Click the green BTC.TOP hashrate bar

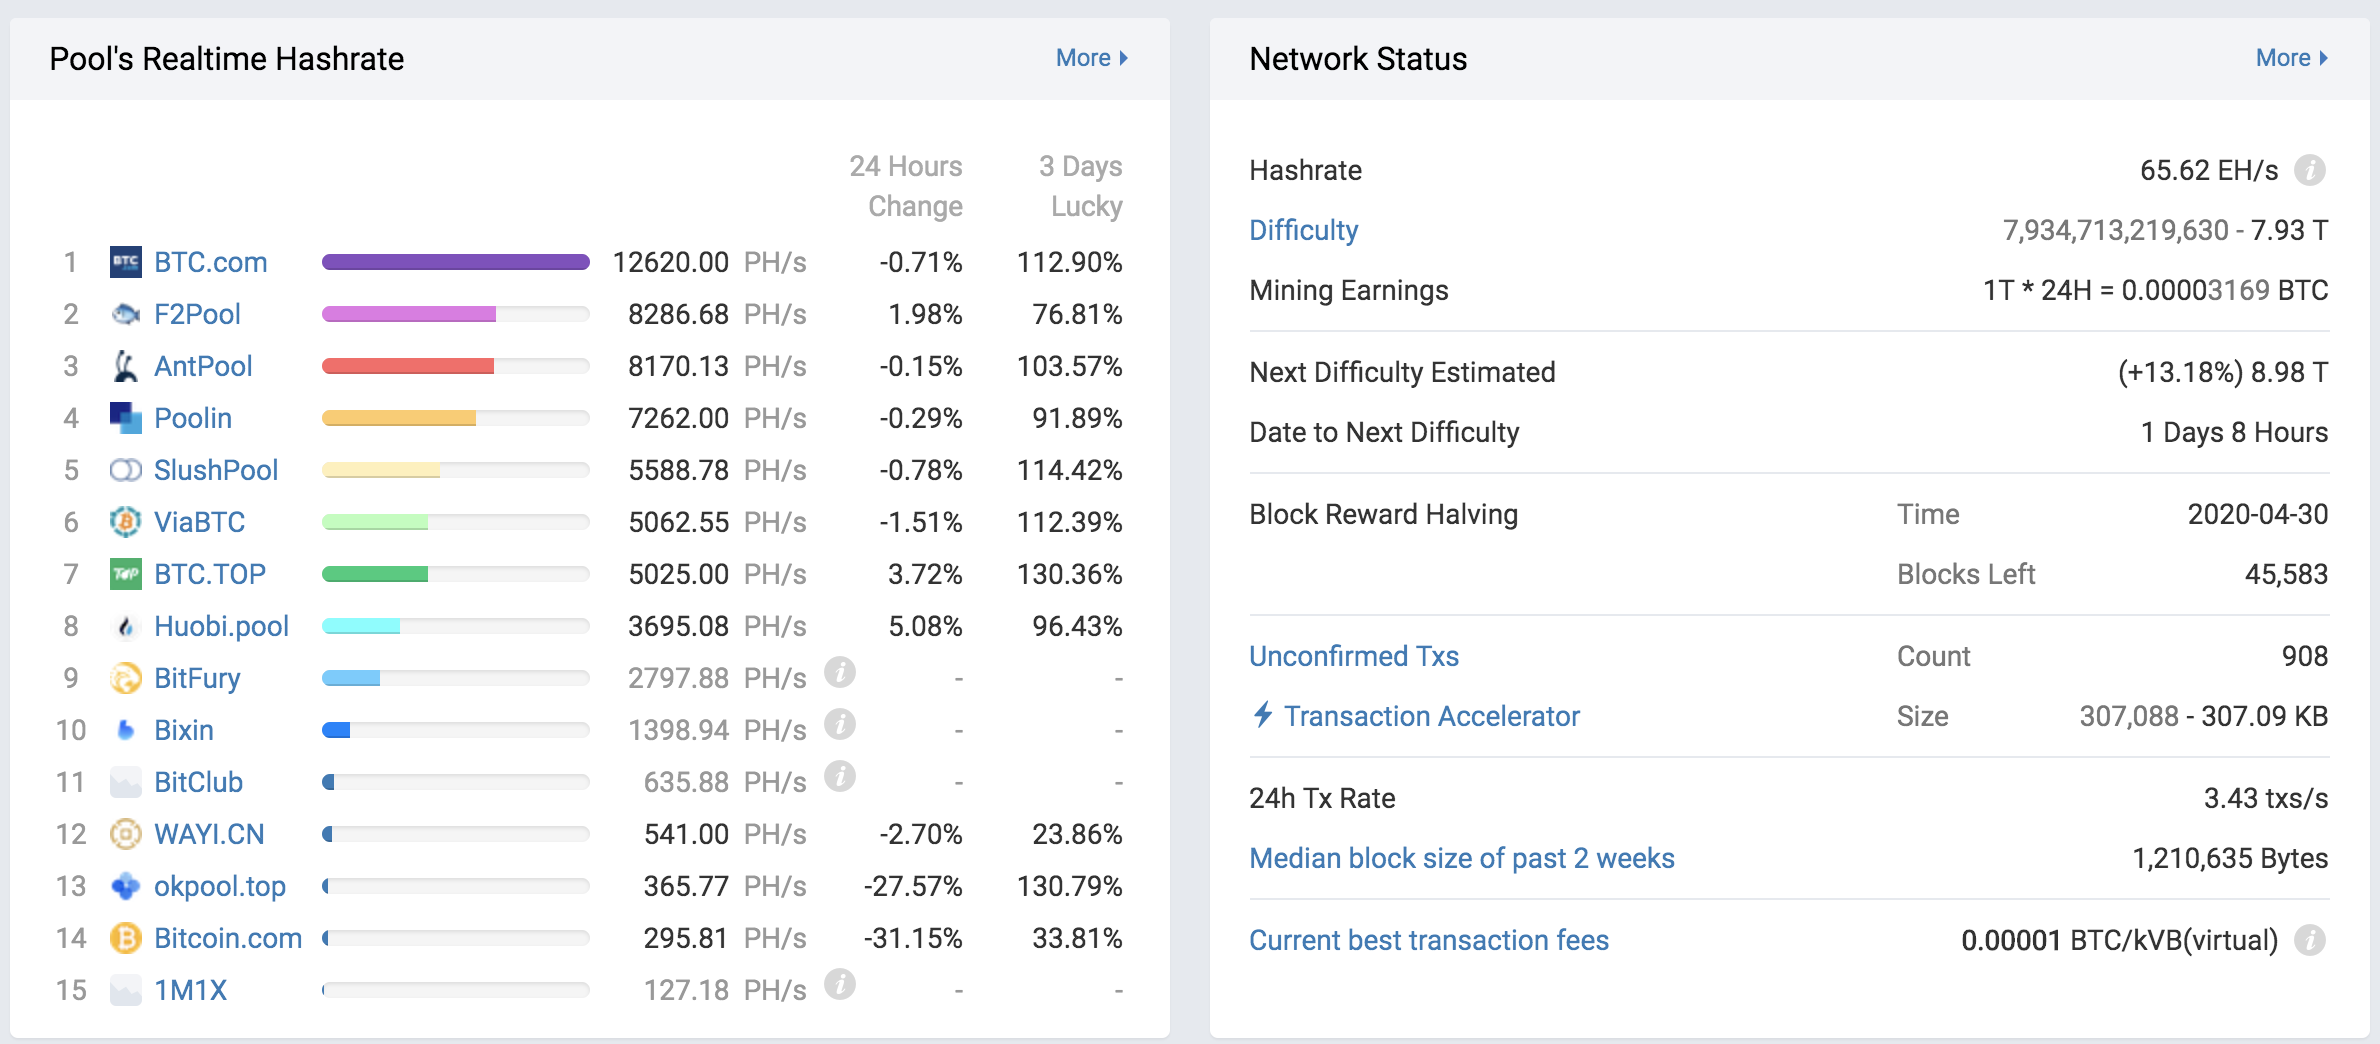(375, 574)
